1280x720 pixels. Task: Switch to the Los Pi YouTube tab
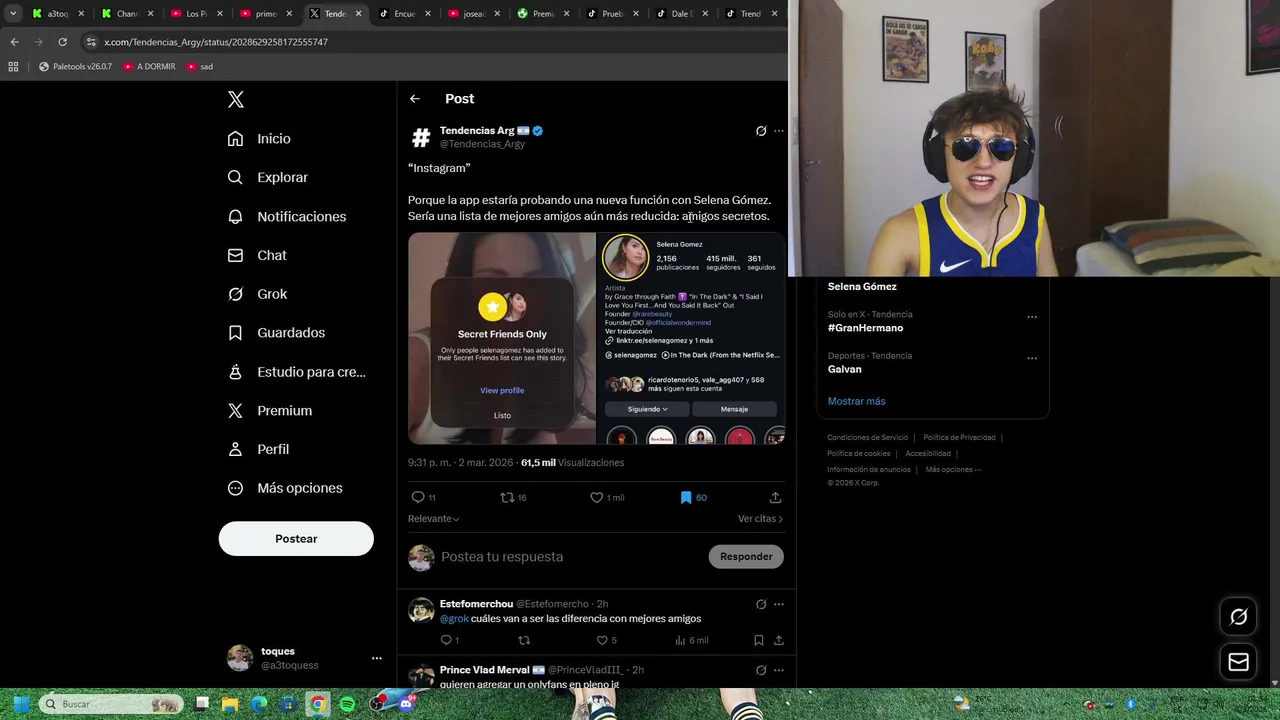tap(196, 14)
